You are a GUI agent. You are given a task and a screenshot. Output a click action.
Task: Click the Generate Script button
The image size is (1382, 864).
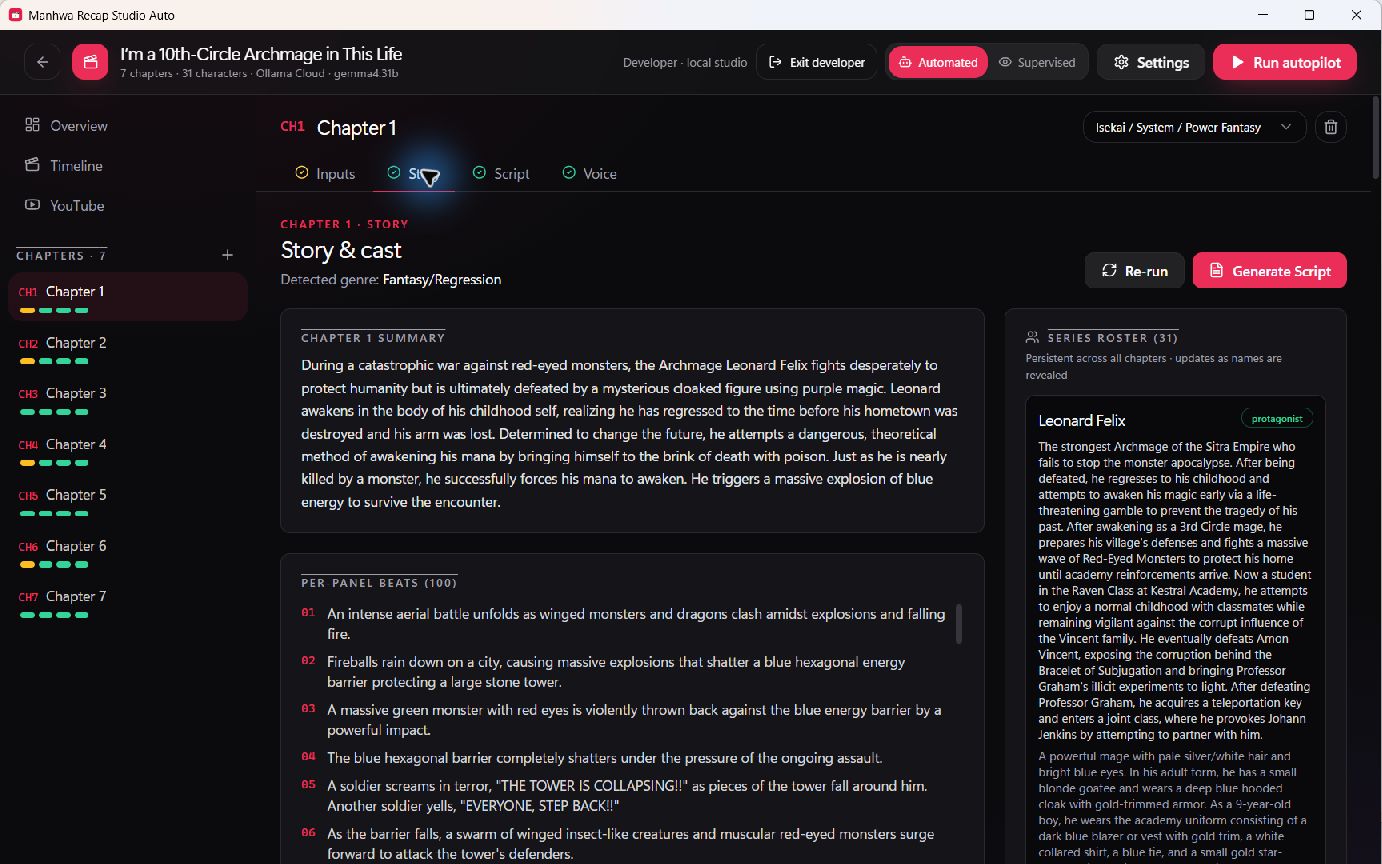pyautogui.click(x=1270, y=270)
